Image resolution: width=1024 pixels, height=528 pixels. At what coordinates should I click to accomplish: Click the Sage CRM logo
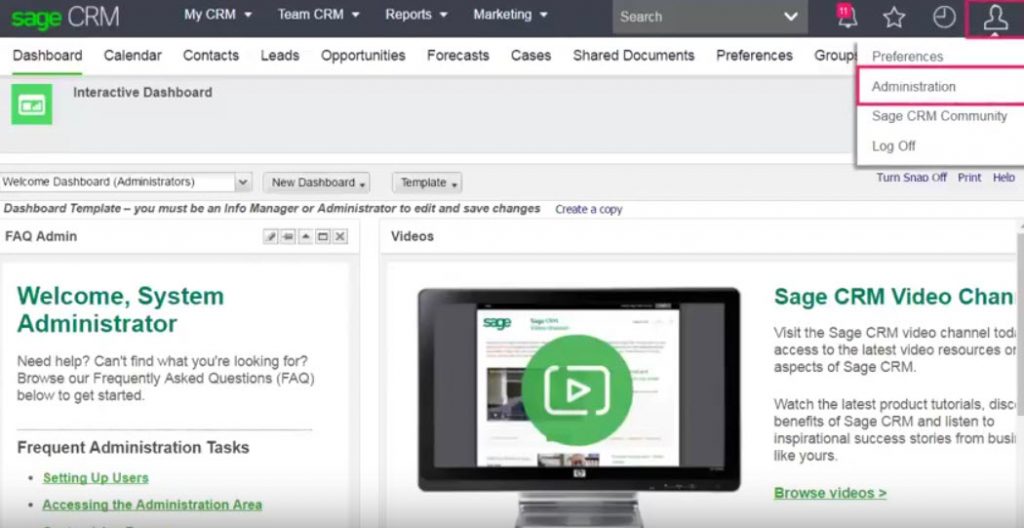click(x=65, y=18)
